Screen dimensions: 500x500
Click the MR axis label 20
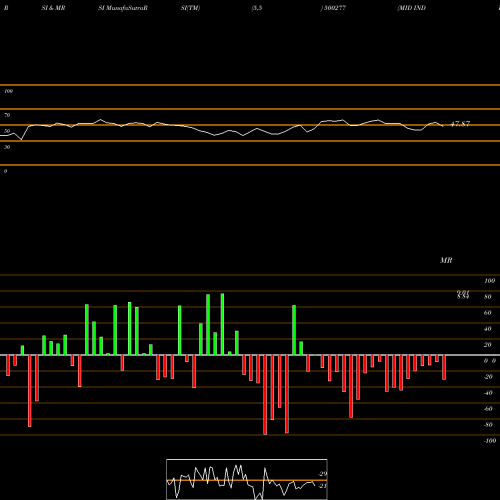point(488,345)
